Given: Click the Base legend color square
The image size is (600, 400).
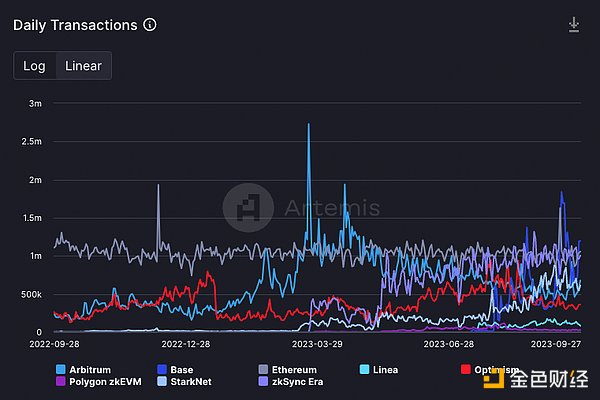Looking at the screenshot, I should (160, 370).
